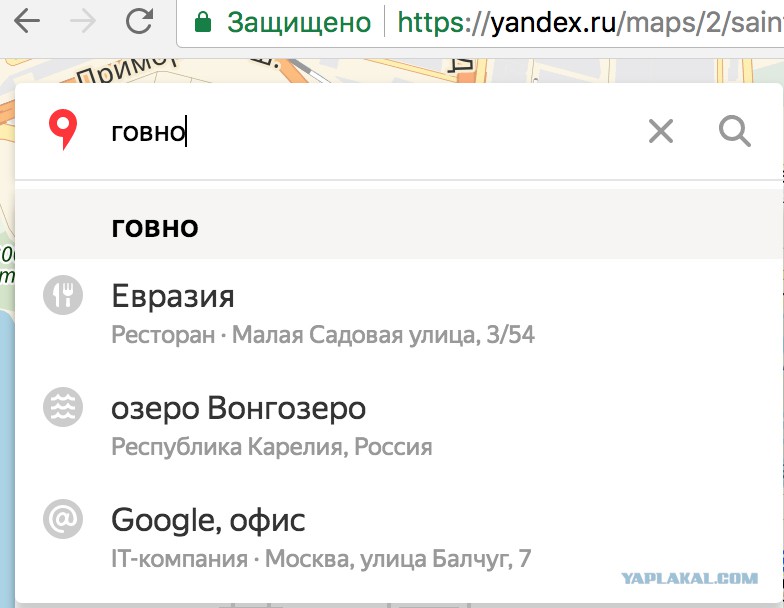Click inside the map search text field
The height and width of the screenshot is (608, 784).
[x=365, y=132]
